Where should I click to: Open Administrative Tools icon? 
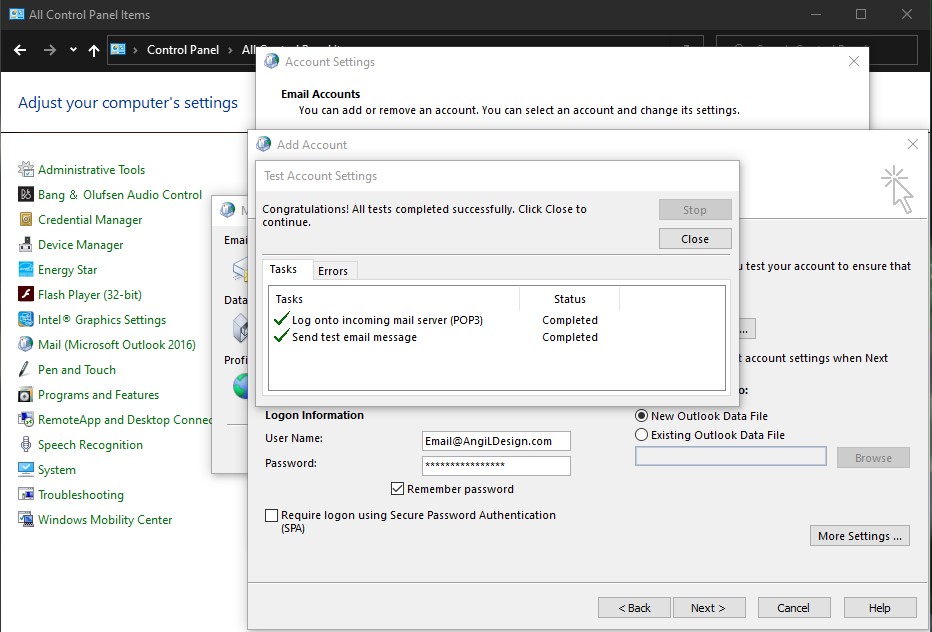(26, 169)
